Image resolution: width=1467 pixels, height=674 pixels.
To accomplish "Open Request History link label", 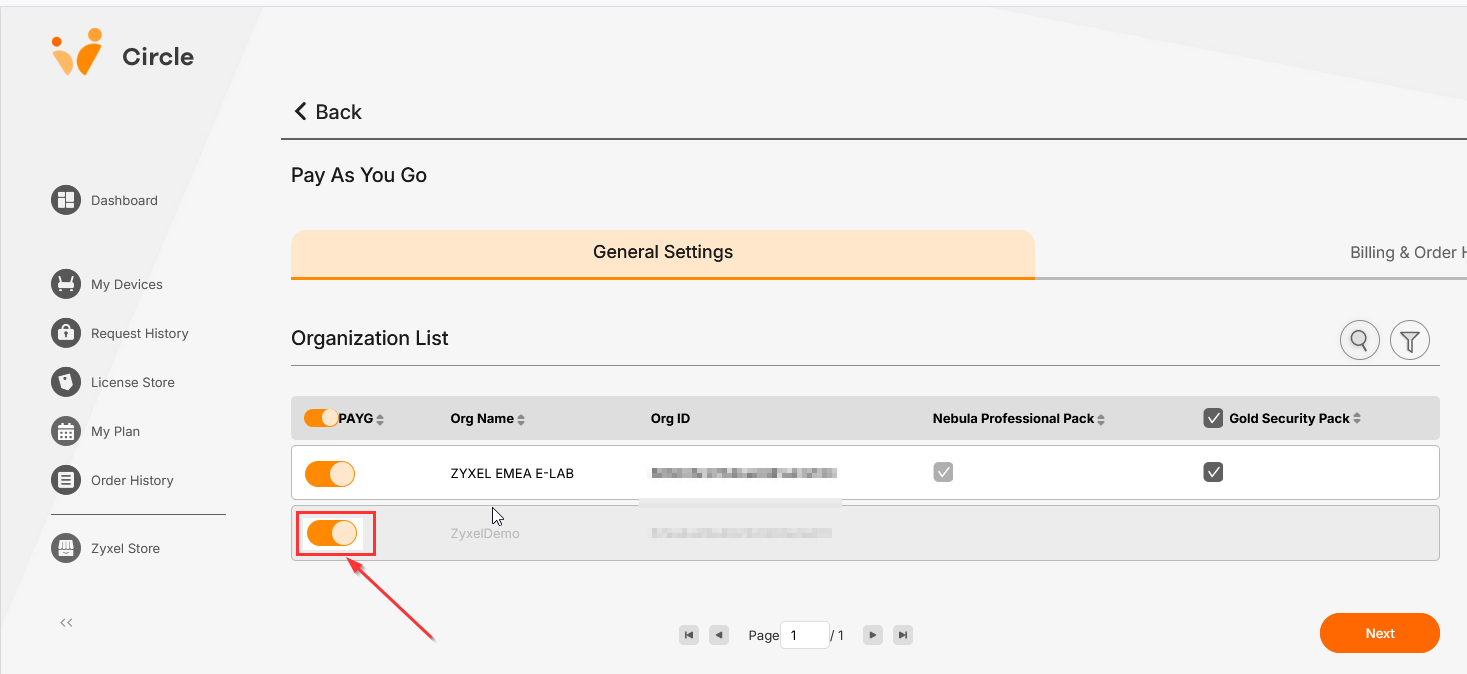I will [x=140, y=333].
